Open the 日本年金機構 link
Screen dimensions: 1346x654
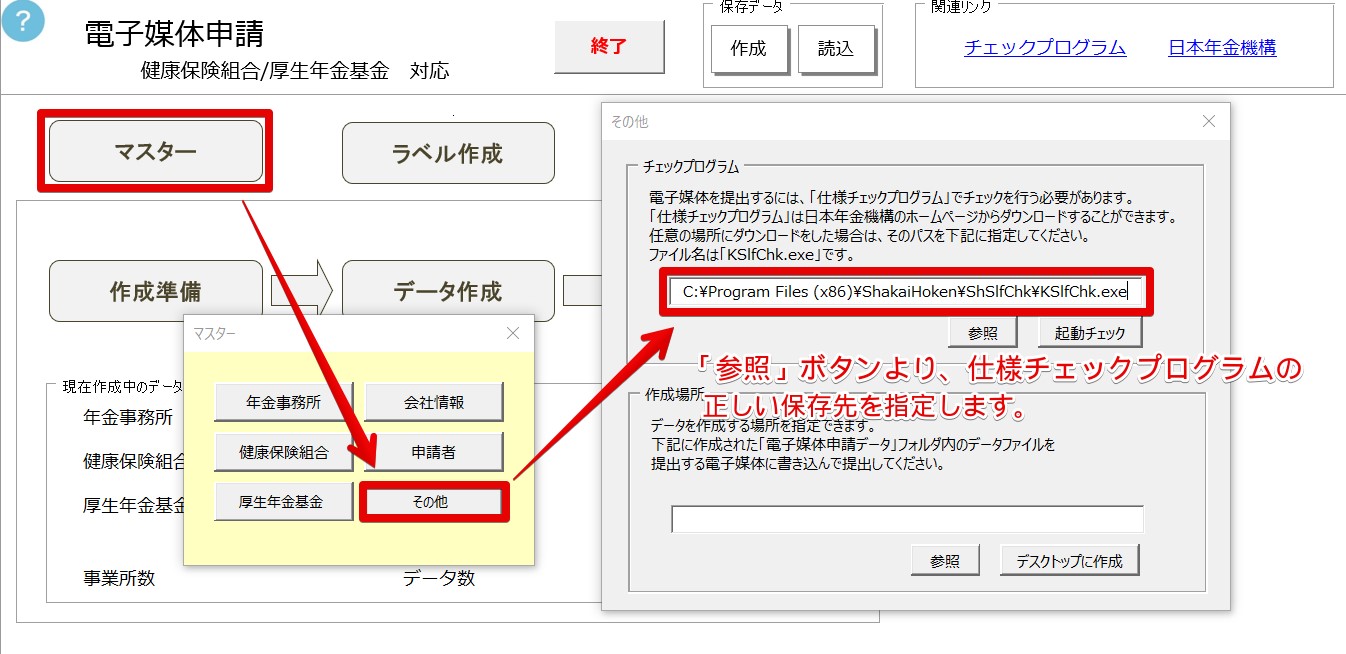coord(1222,47)
